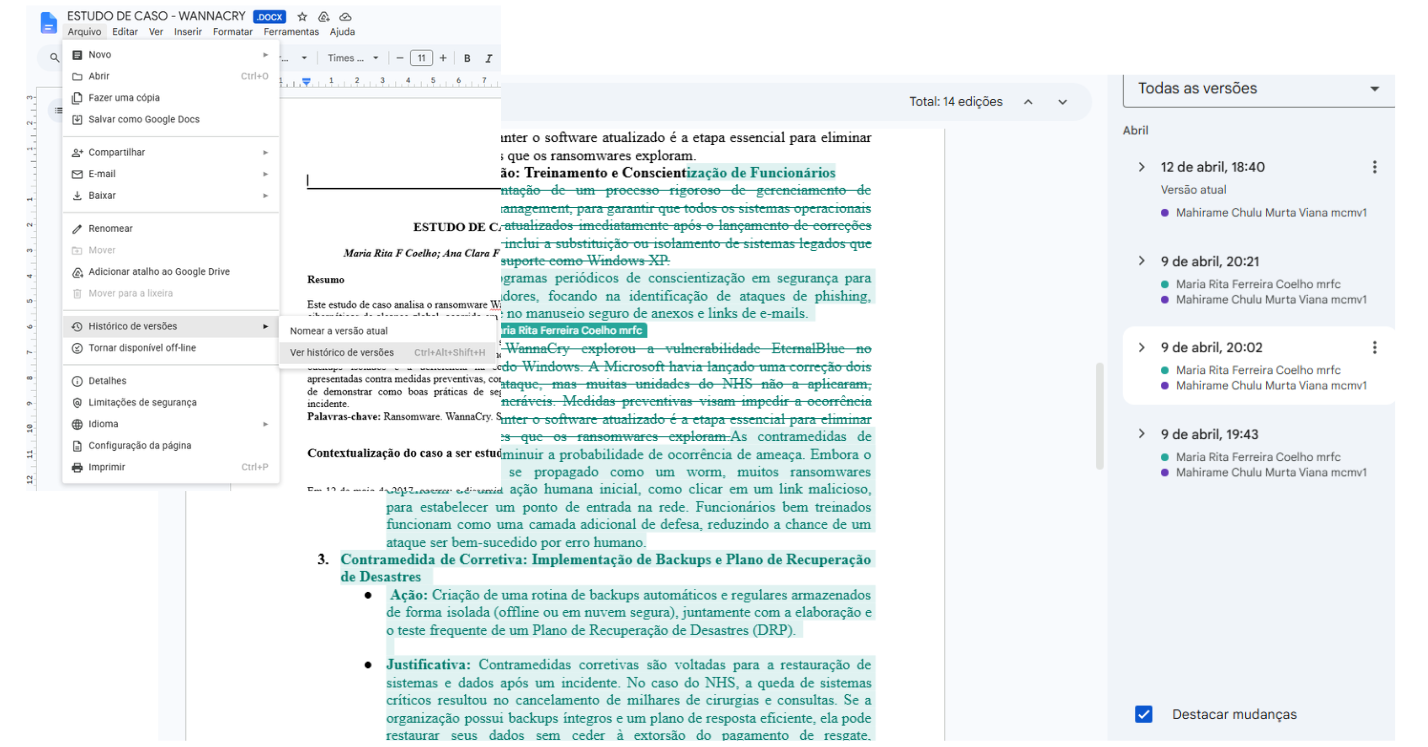
Task: Open the Formatar menu
Action: 233,32
